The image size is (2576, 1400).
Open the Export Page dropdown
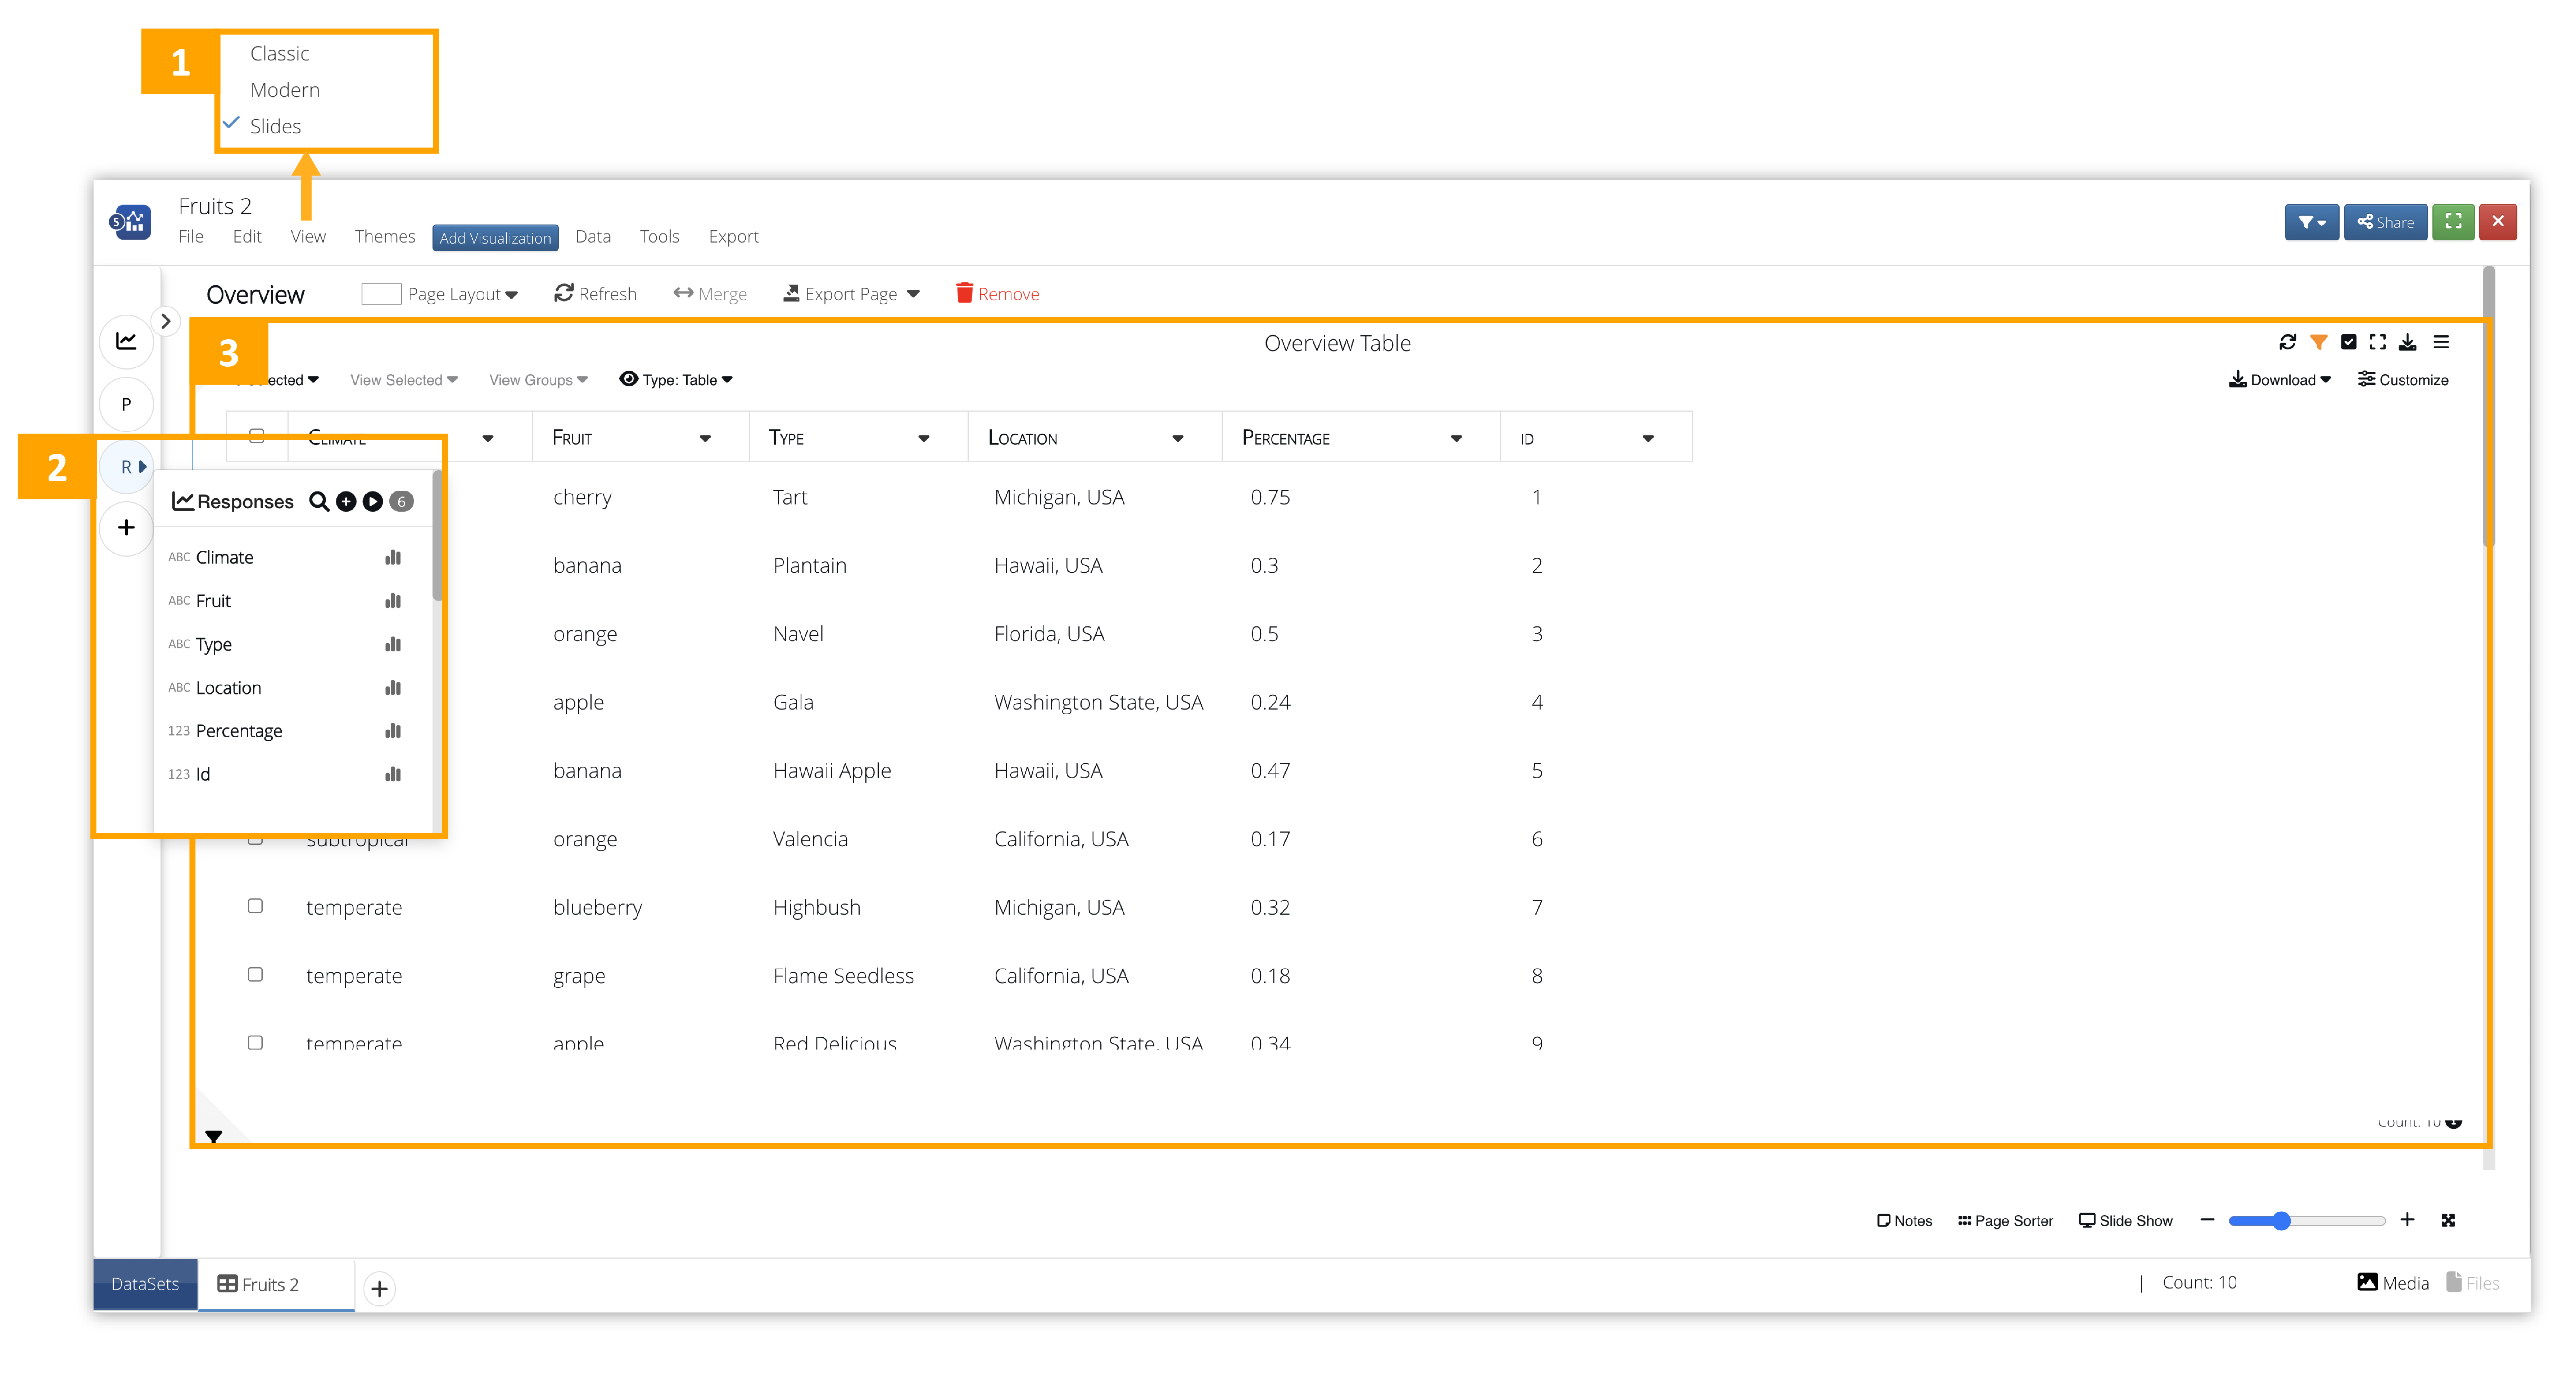click(851, 294)
